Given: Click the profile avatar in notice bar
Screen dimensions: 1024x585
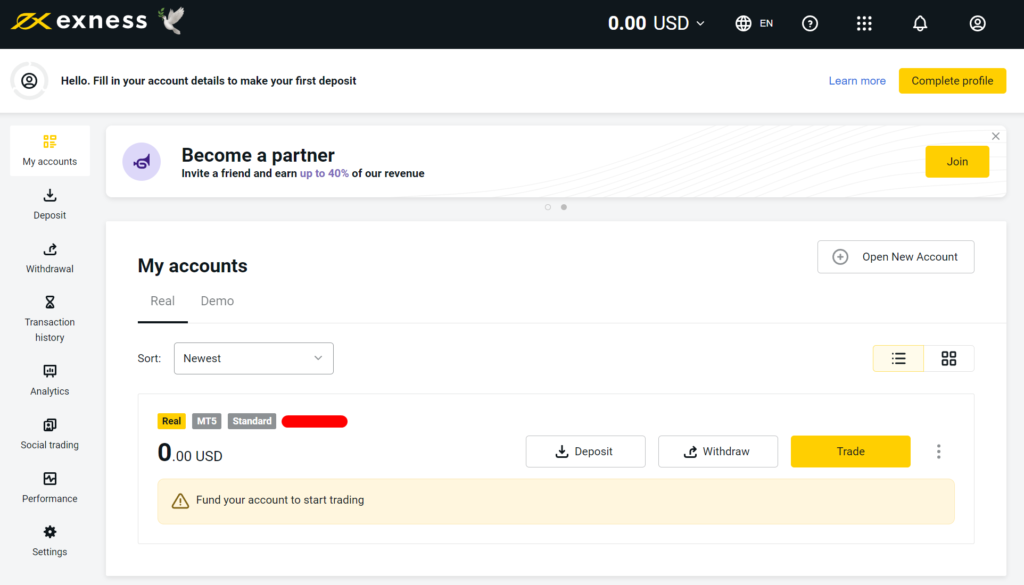Looking at the screenshot, I should (x=29, y=81).
